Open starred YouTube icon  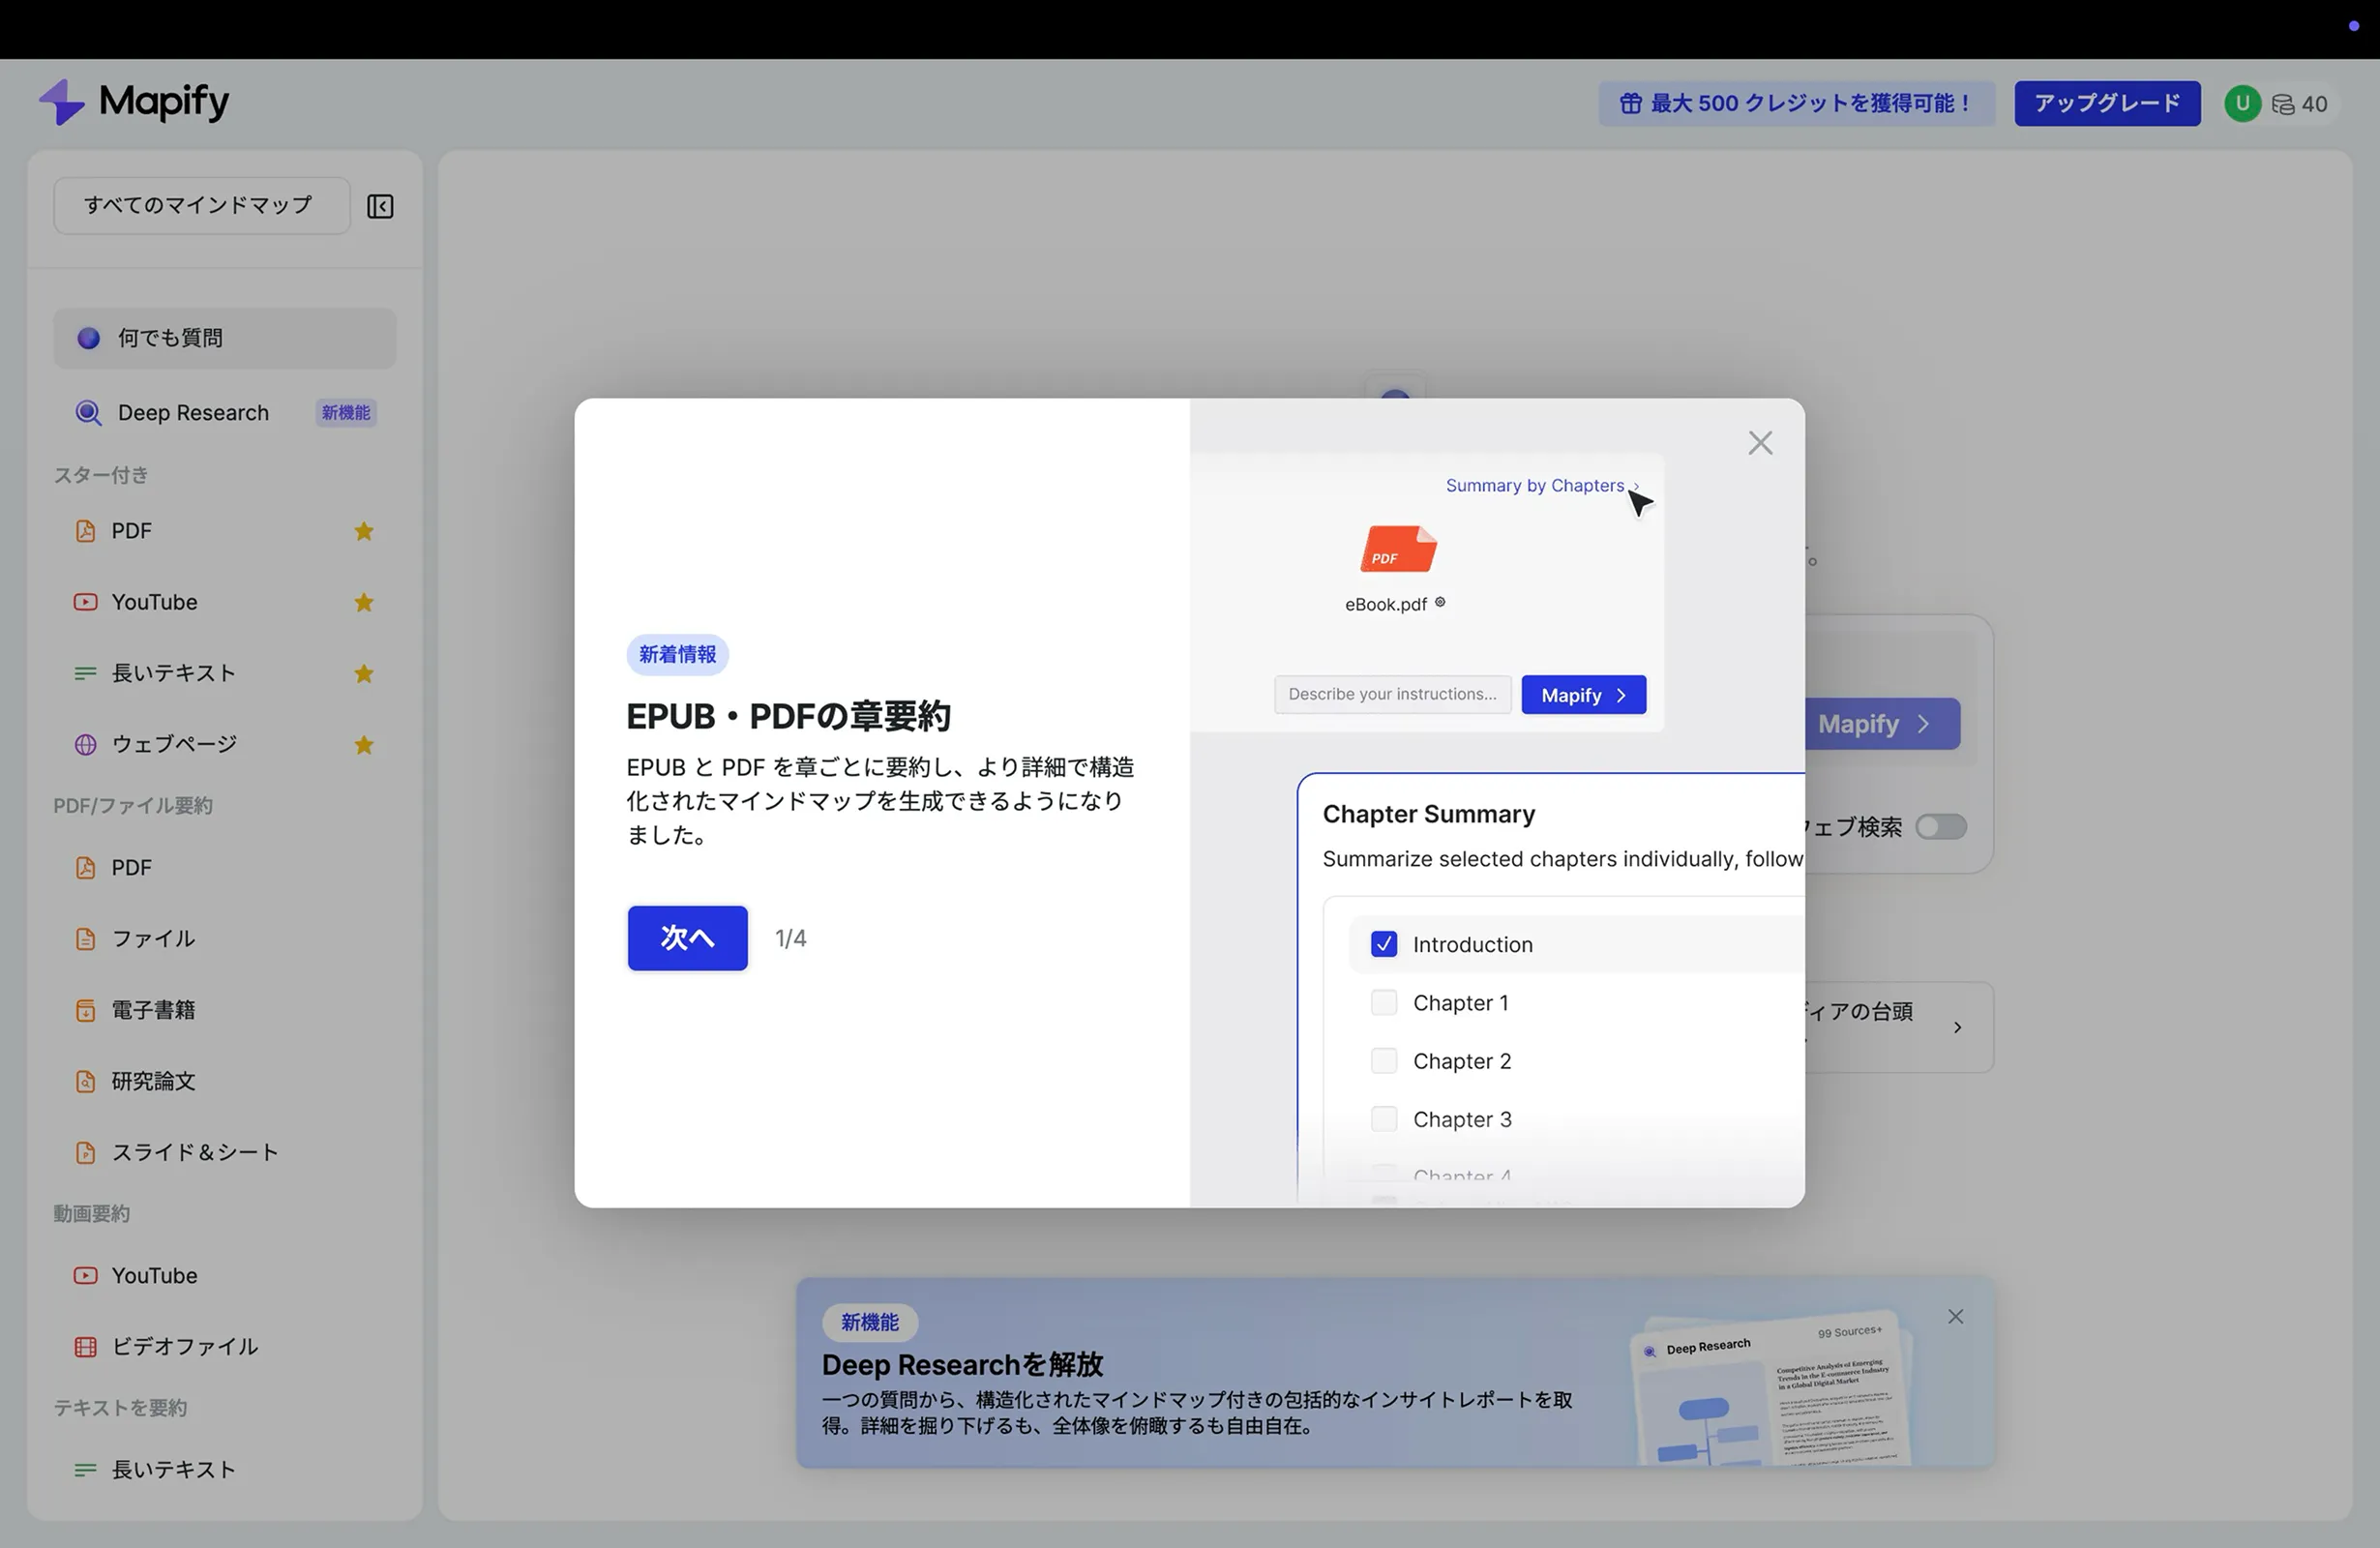click(x=86, y=602)
